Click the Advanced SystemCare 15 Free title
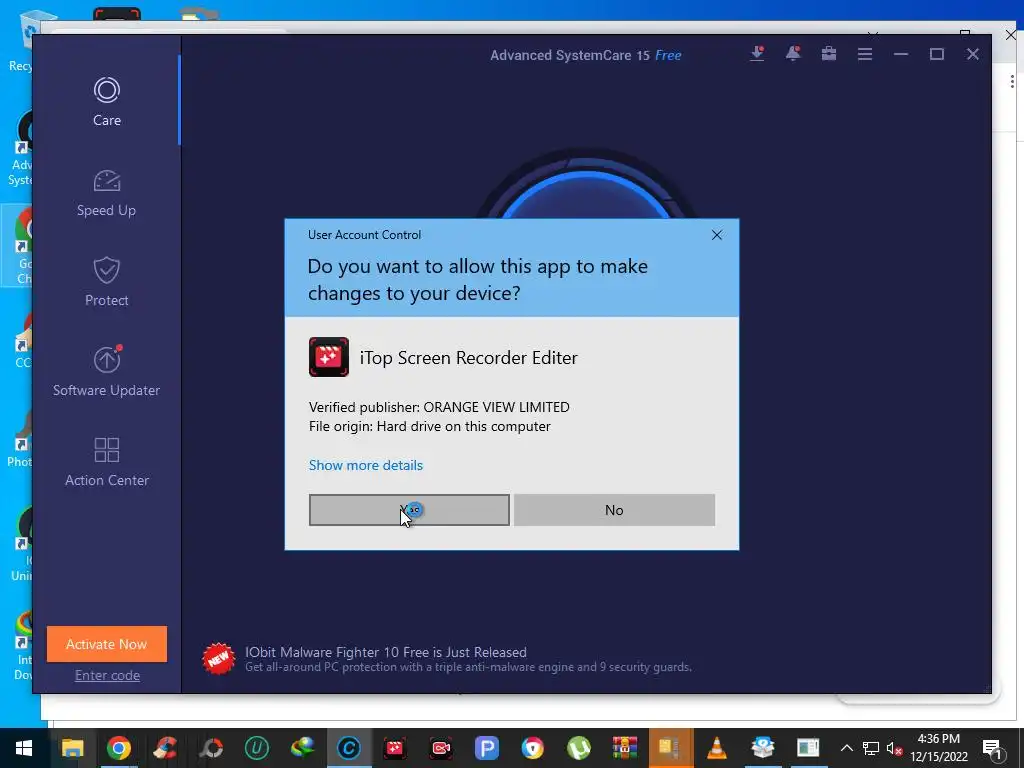This screenshot has height=768, width=1024. [586, 56]
